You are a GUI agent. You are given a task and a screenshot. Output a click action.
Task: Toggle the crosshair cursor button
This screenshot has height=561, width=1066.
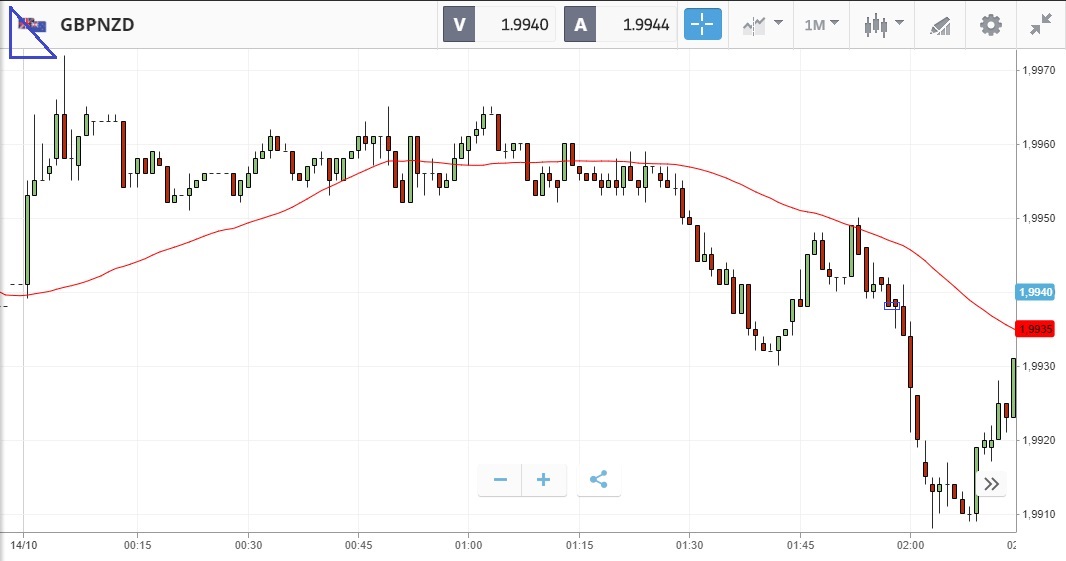click(x=702, y=25)
